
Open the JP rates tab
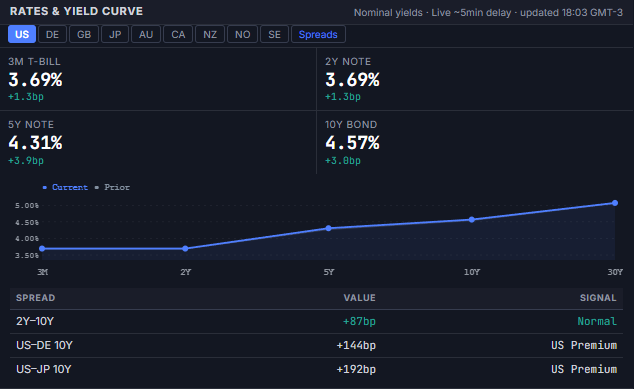coord(115,34)
